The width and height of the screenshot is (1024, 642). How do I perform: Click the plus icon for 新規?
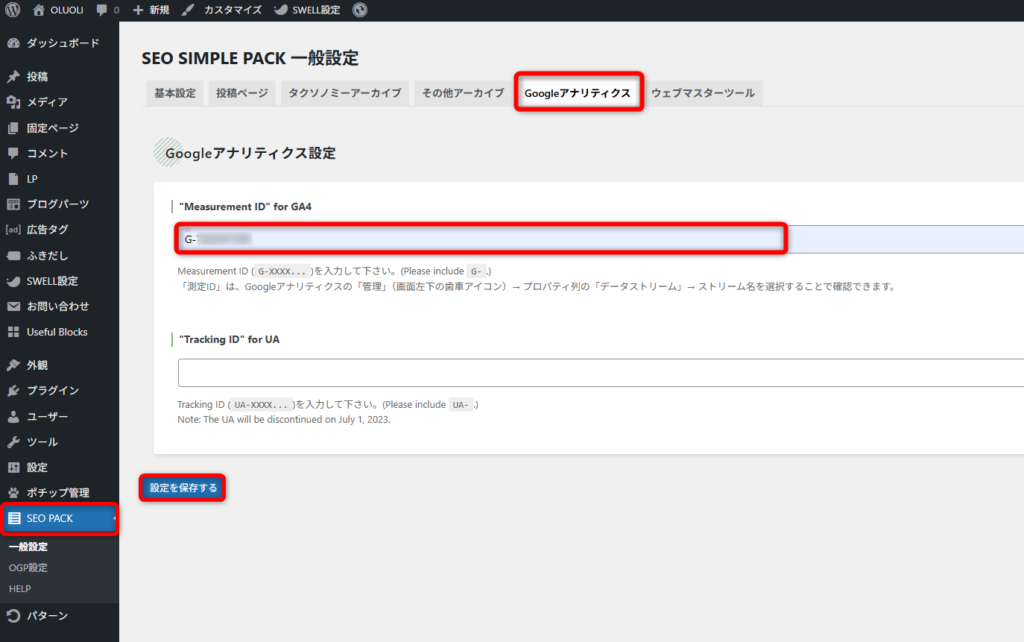pyautogui.click(x=138, y=10)
